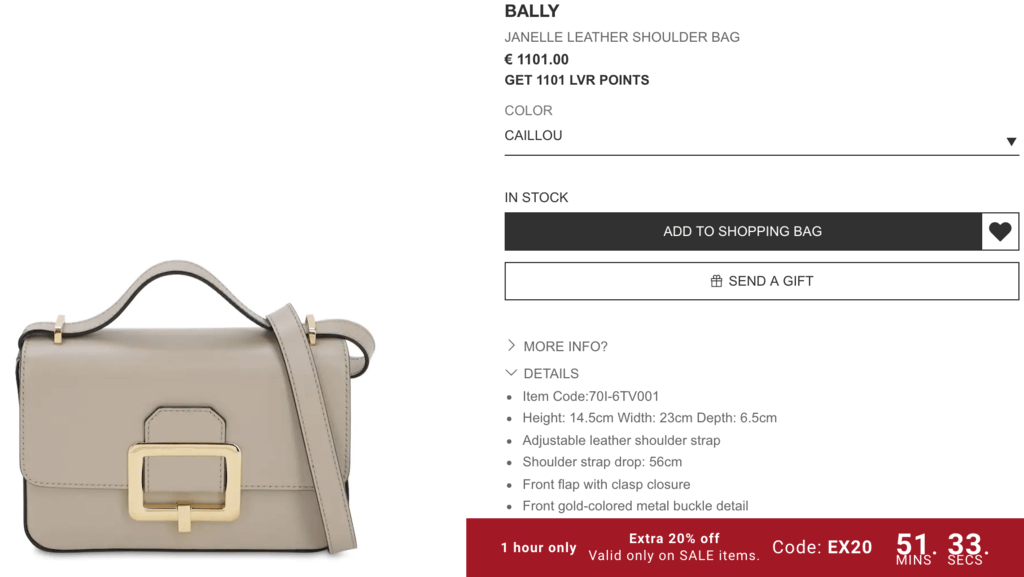The image size is (1024, 577).
Task: Click the SEND A GIFT button
Action: tap(761, 281)
